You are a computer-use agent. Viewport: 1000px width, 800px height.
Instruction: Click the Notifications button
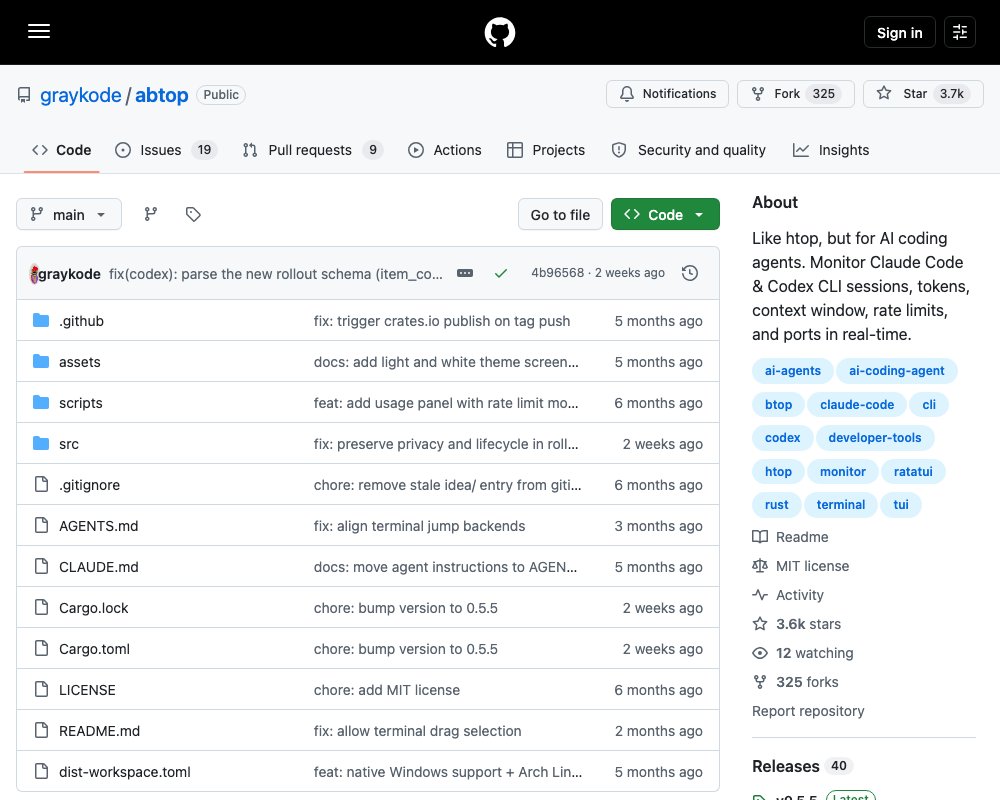667,94
